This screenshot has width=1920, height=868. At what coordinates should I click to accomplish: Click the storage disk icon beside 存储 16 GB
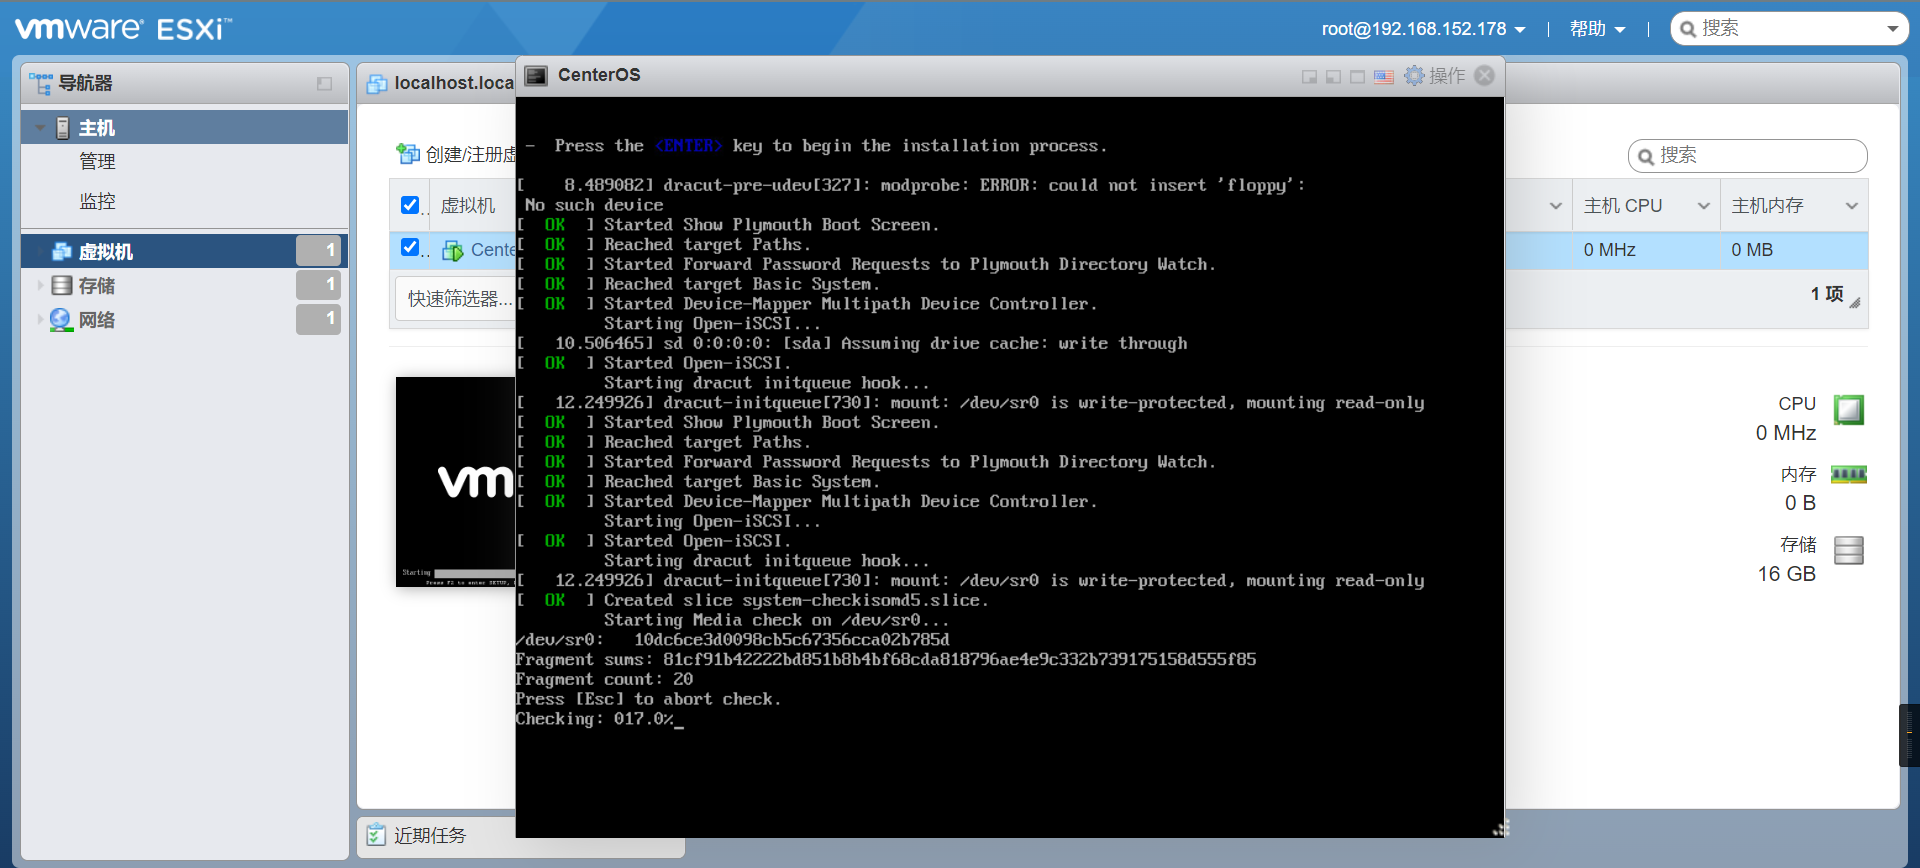(x=1849, y=550)
